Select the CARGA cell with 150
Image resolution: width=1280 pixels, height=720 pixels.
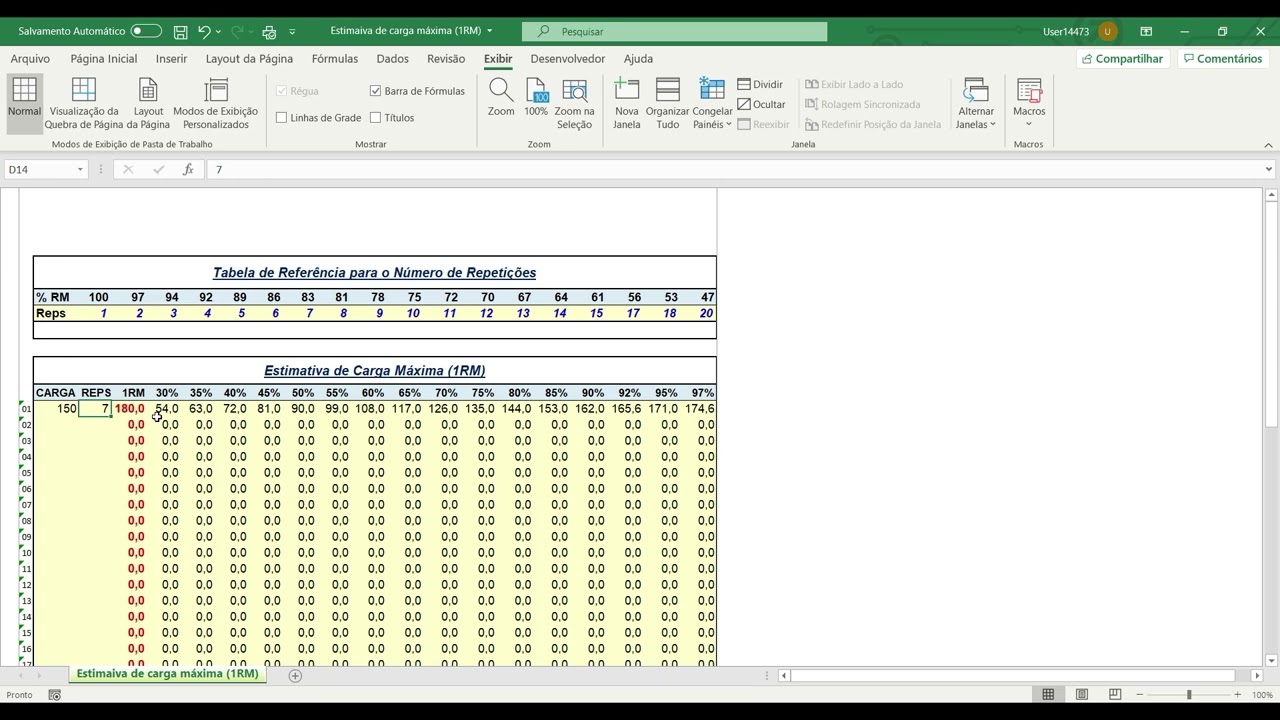(56, 409)
